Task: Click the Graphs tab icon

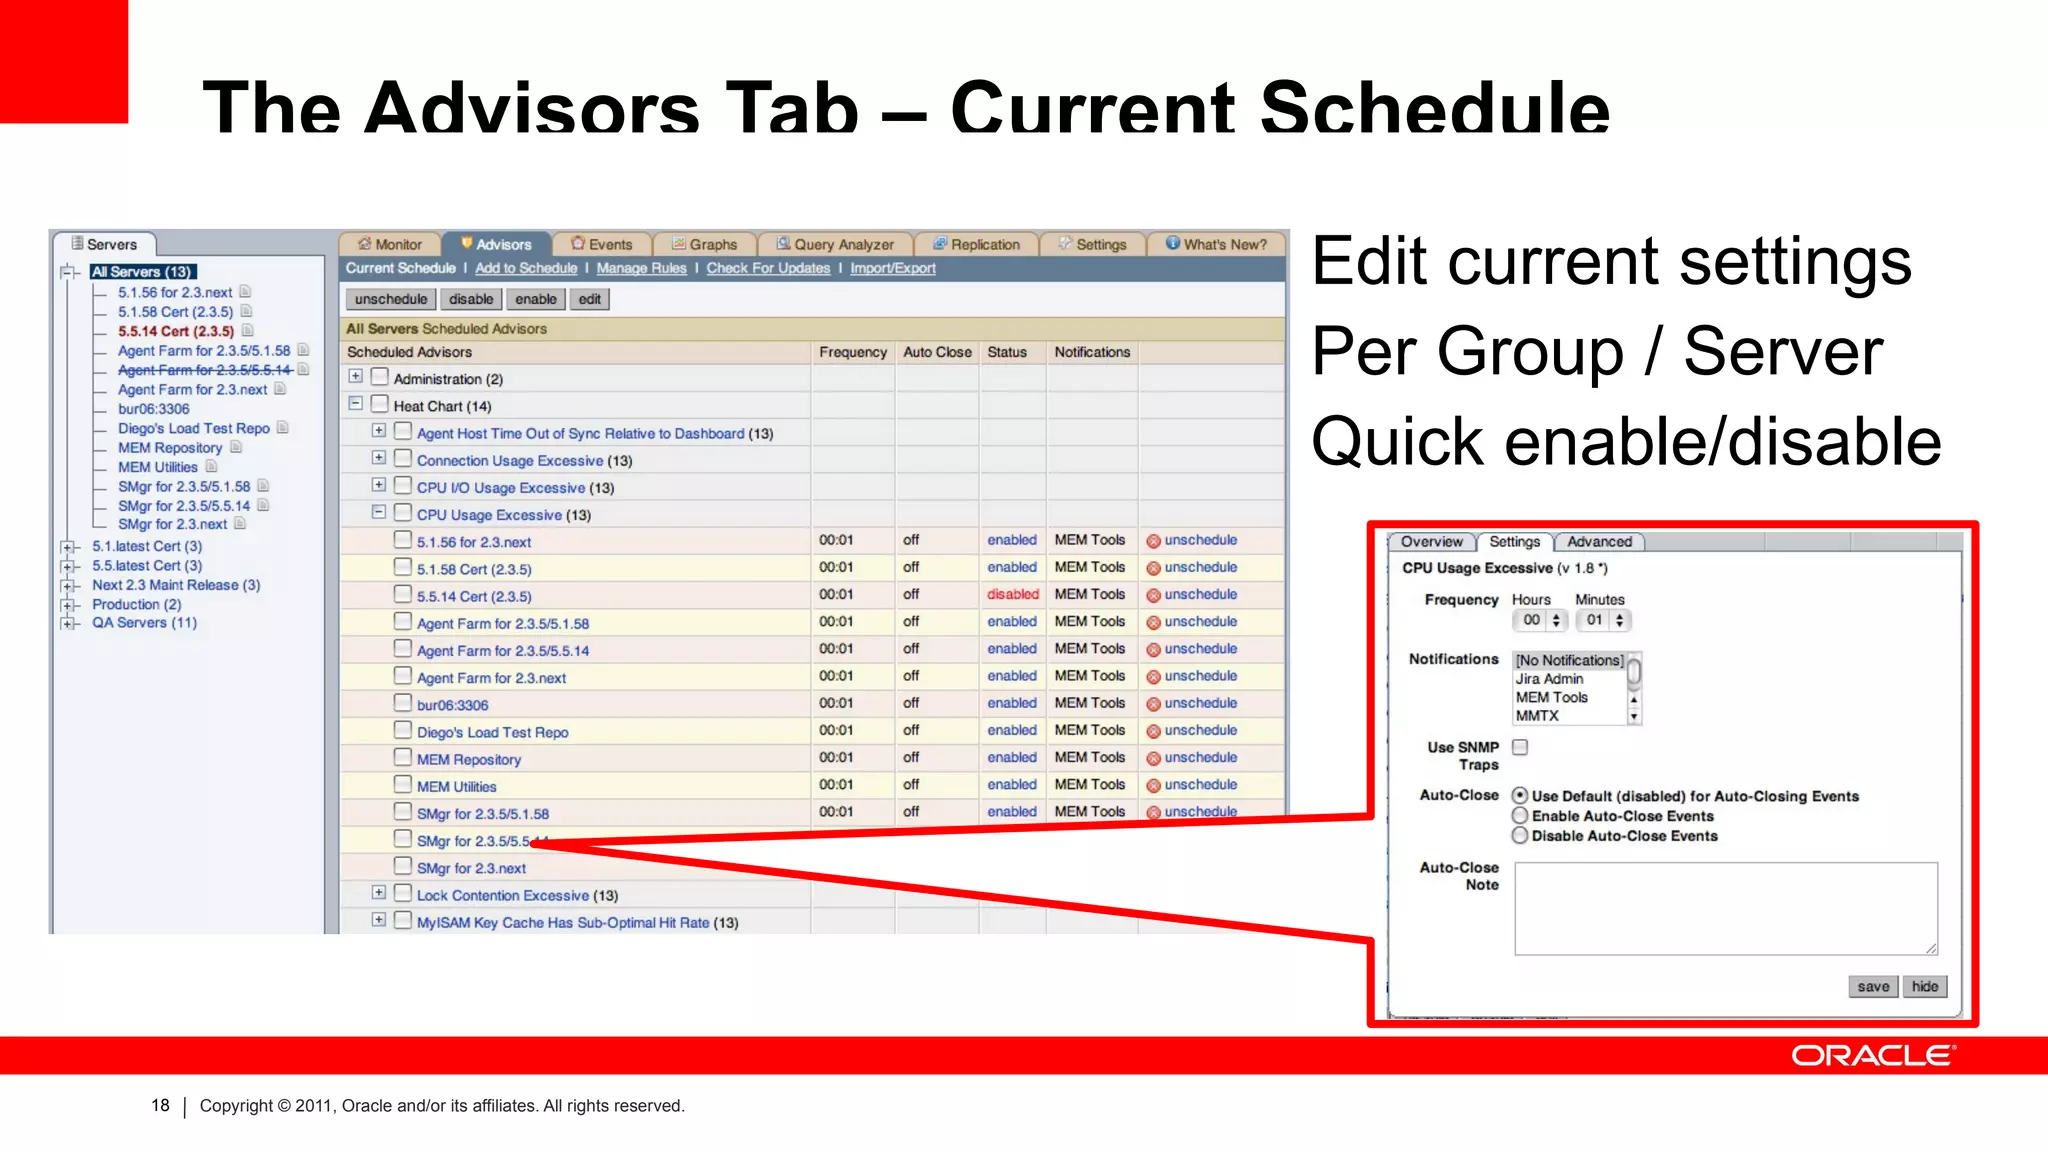Action: click(679, 243)
